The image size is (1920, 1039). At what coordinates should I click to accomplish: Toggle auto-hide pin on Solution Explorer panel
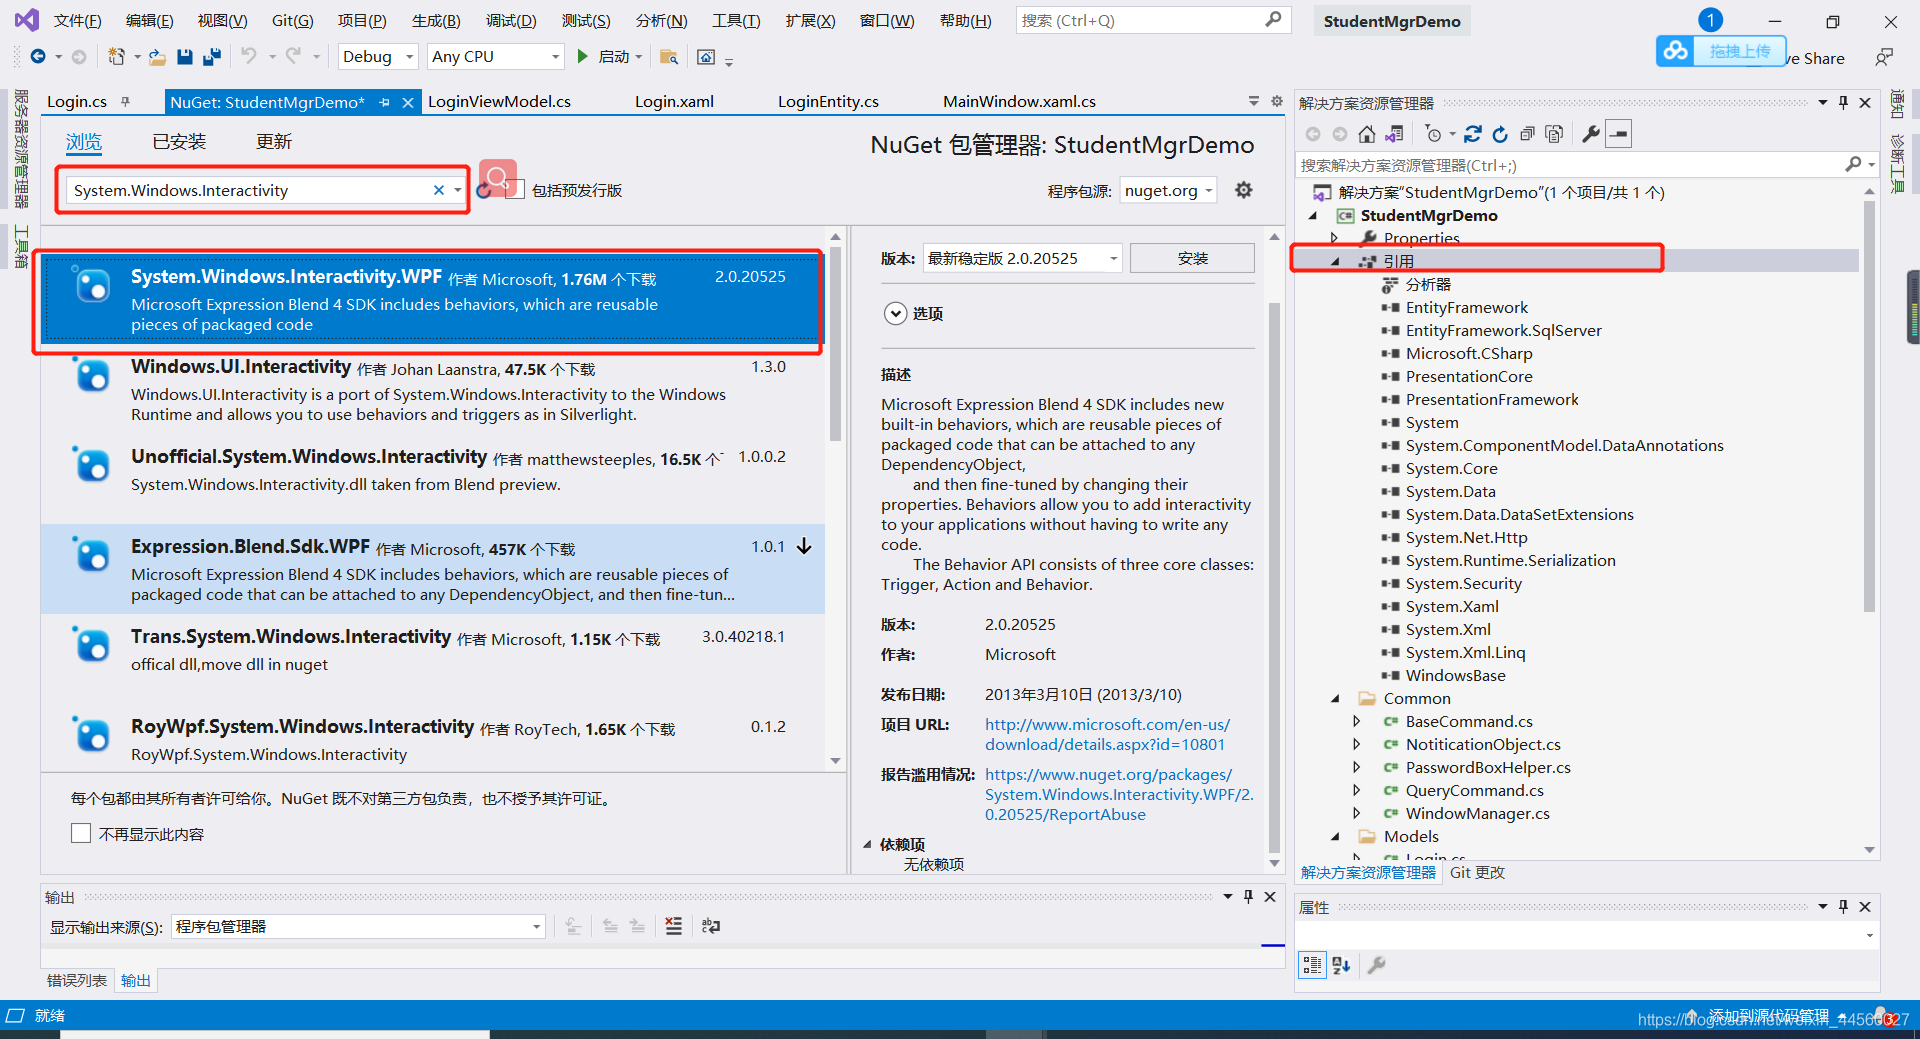click(x=1843, y=102)
